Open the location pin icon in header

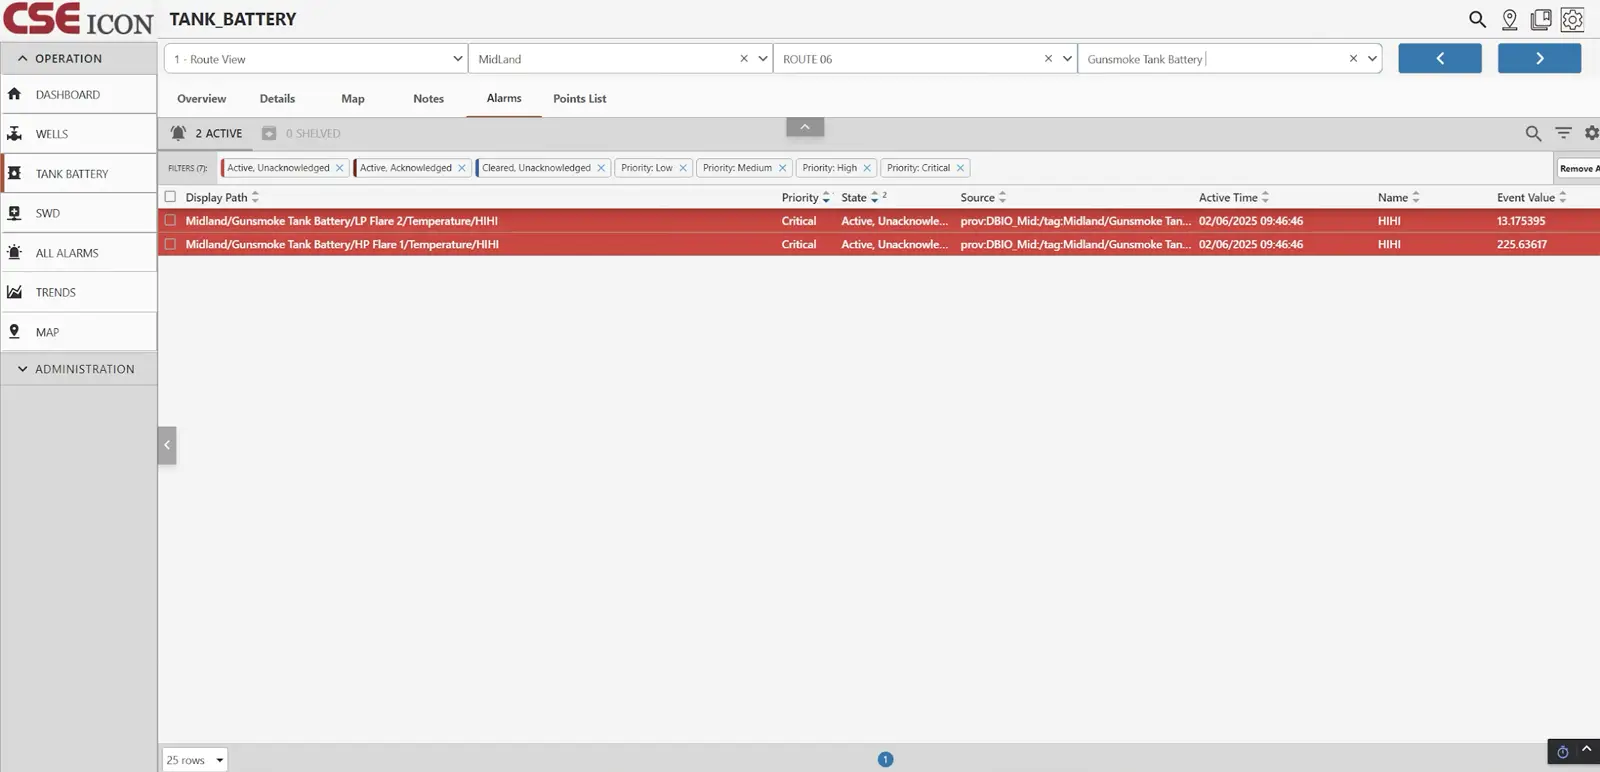point(1510,19)
